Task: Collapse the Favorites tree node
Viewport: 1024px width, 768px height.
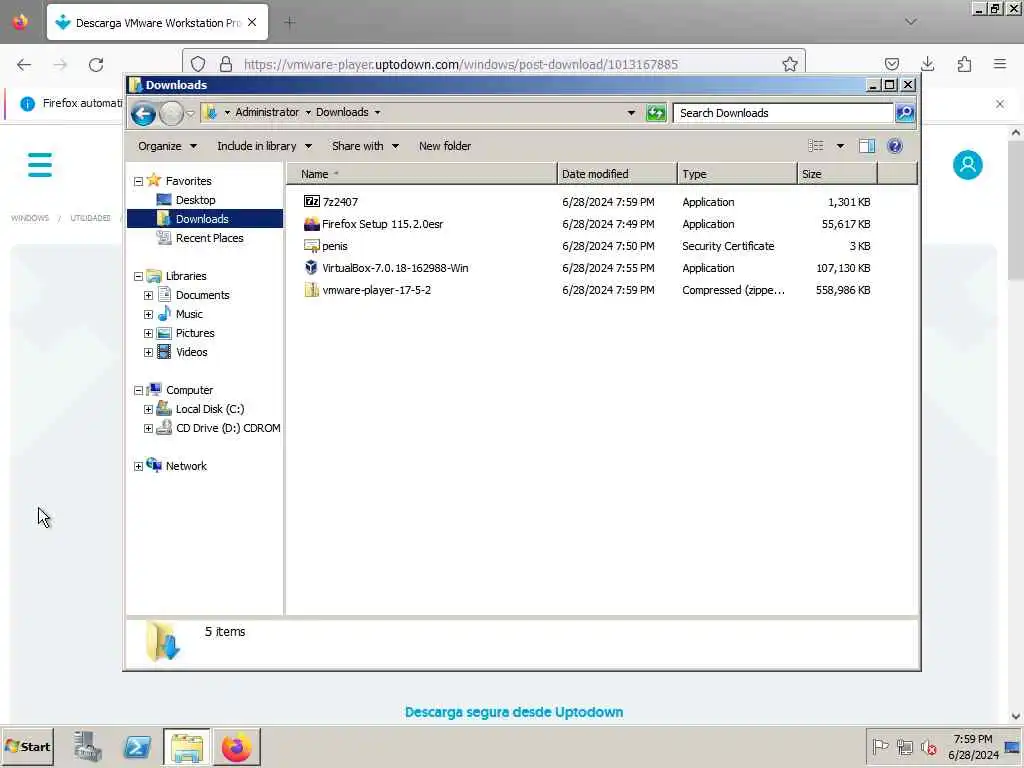Action: (x=138, y=182)
